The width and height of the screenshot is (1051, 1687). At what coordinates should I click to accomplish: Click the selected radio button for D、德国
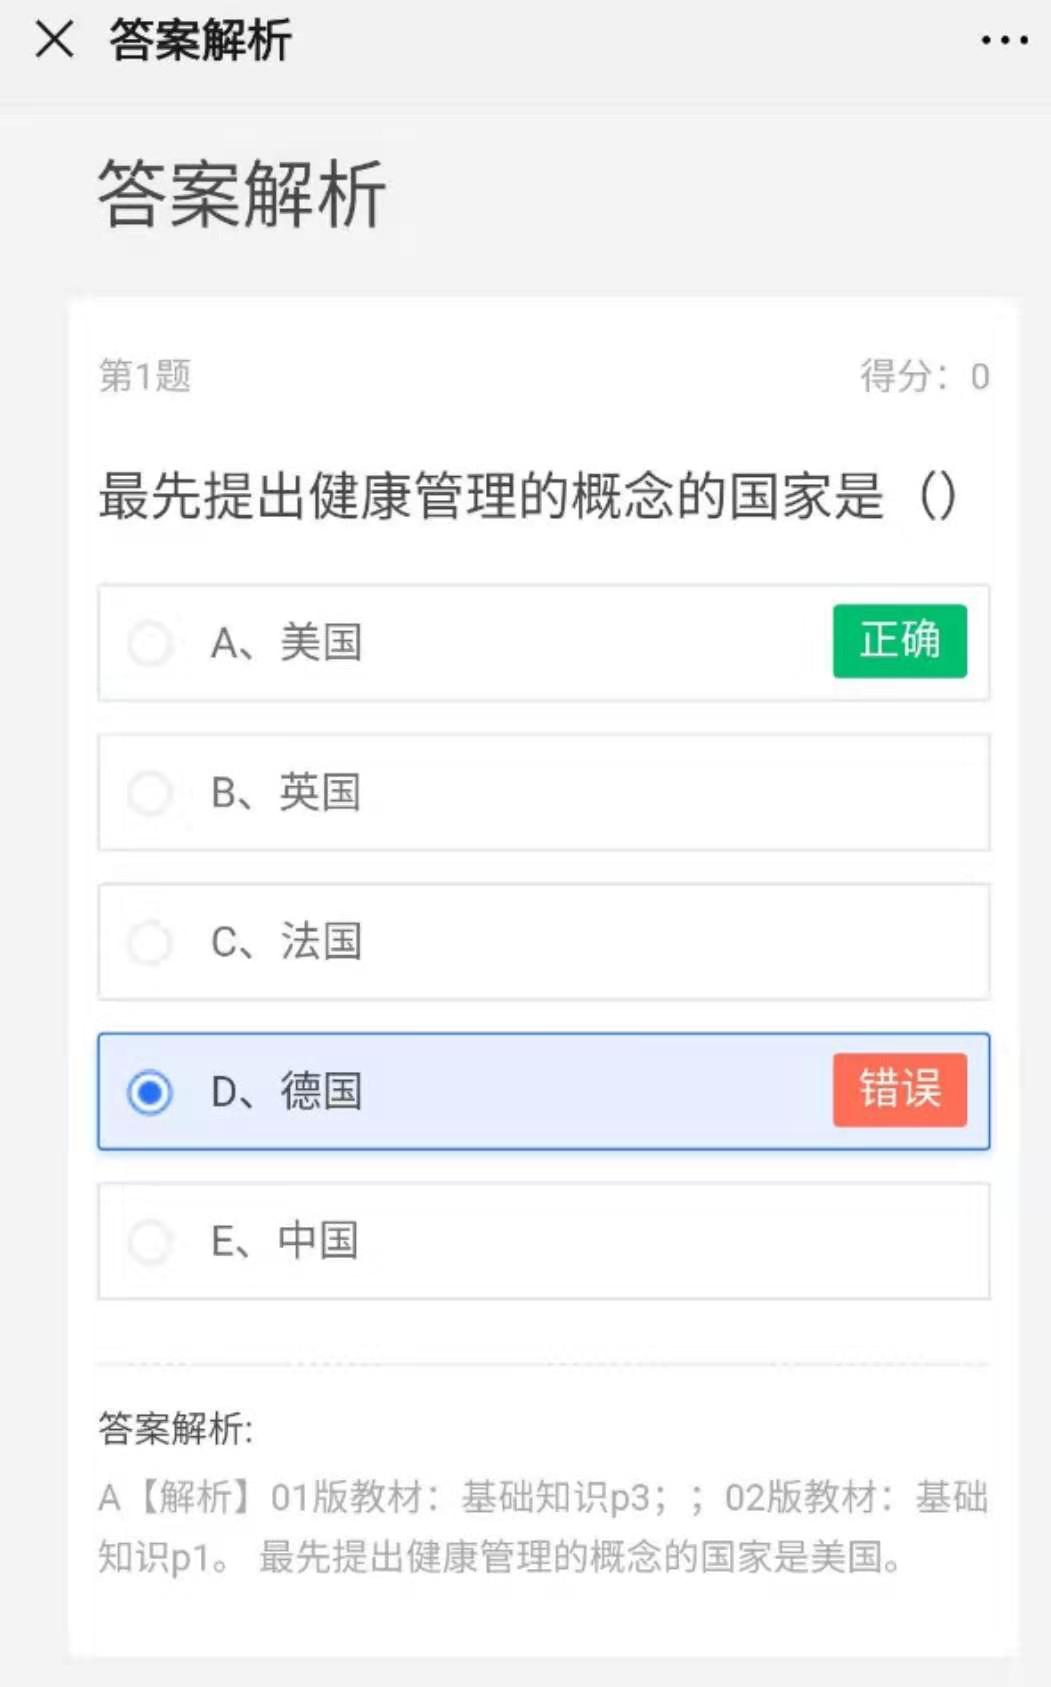point(150,1092)
